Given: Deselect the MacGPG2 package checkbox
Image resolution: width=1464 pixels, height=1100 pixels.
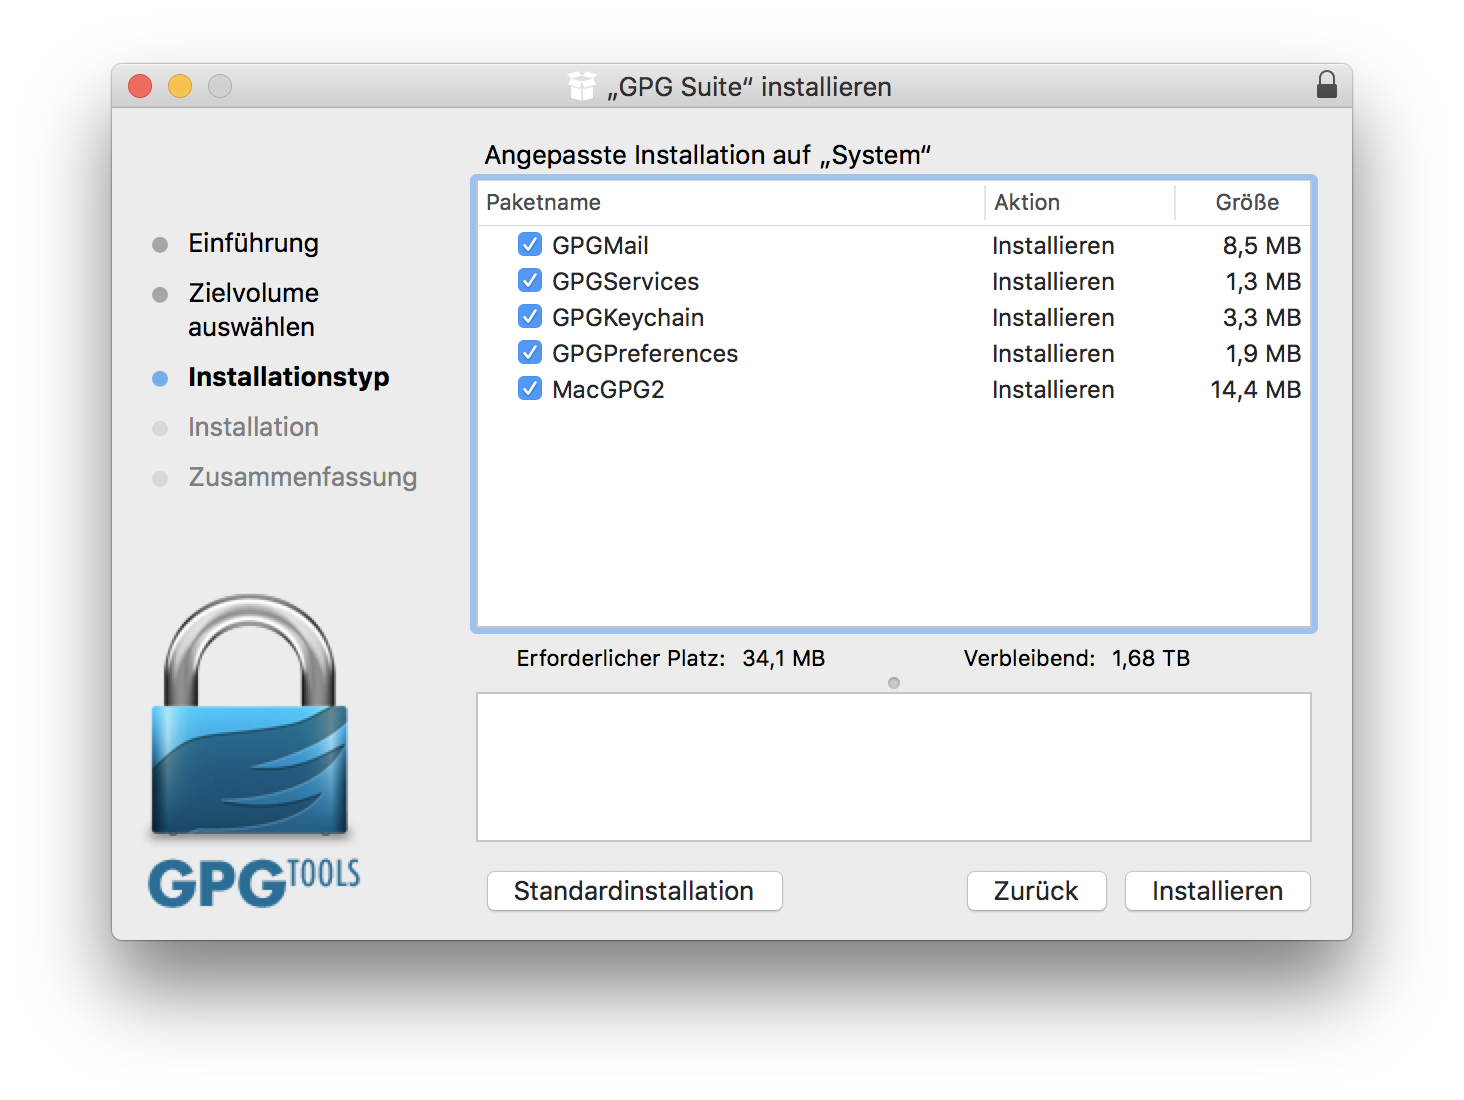Looking at the screenshot, I should click(530, 389).
